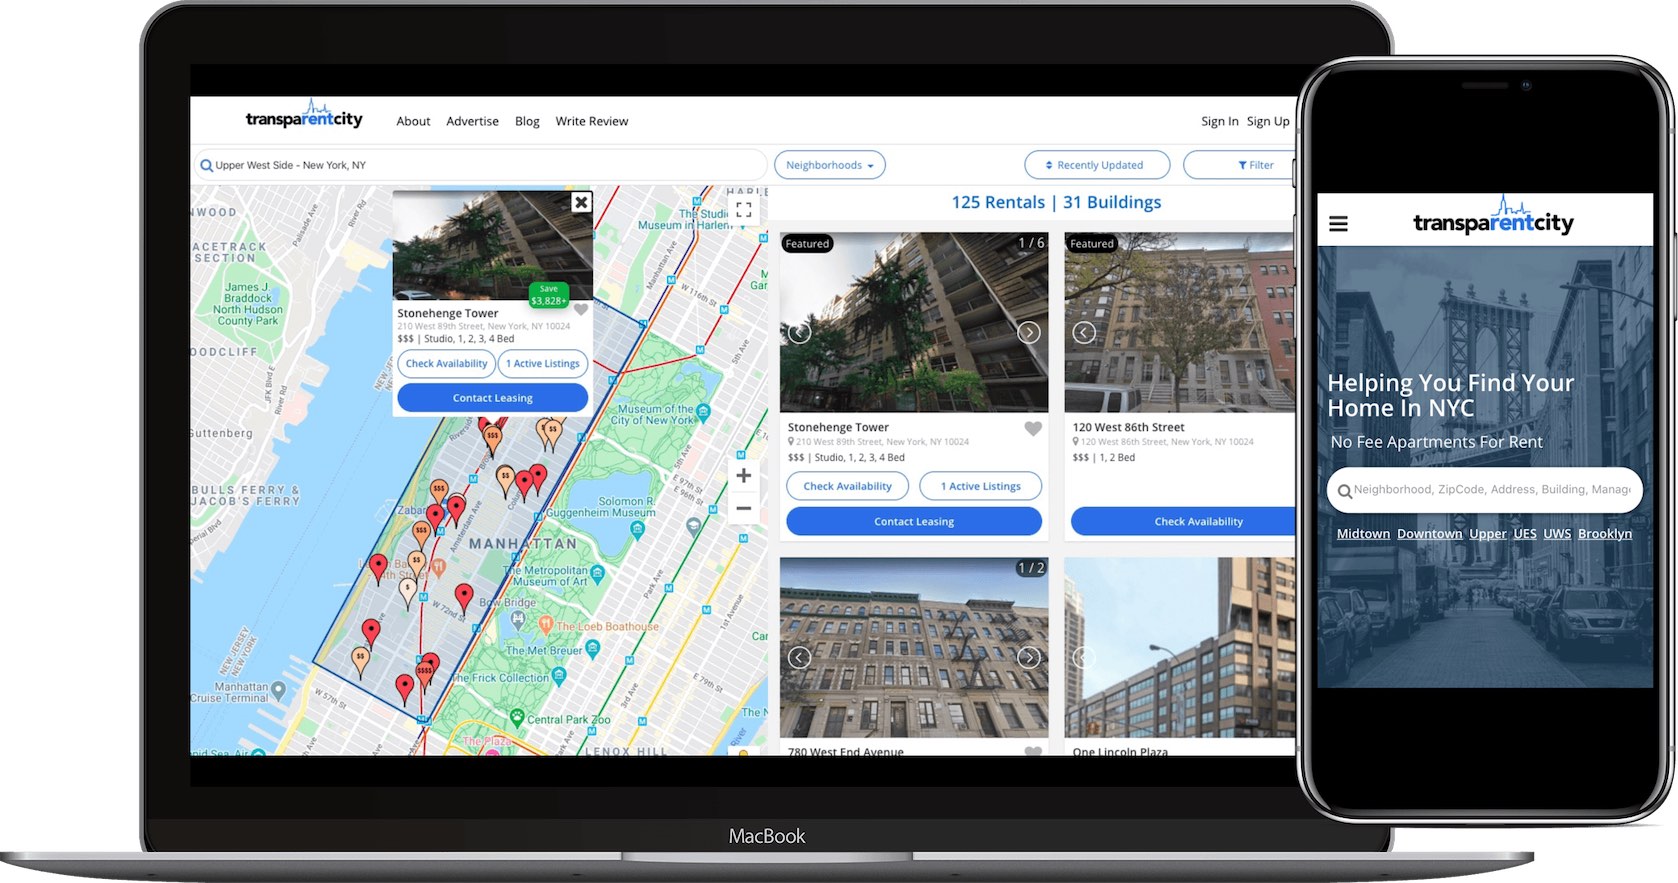Click the transparentcity logo on the phone
Viewport: 1678px width, 883px height.
(1493, 216)
